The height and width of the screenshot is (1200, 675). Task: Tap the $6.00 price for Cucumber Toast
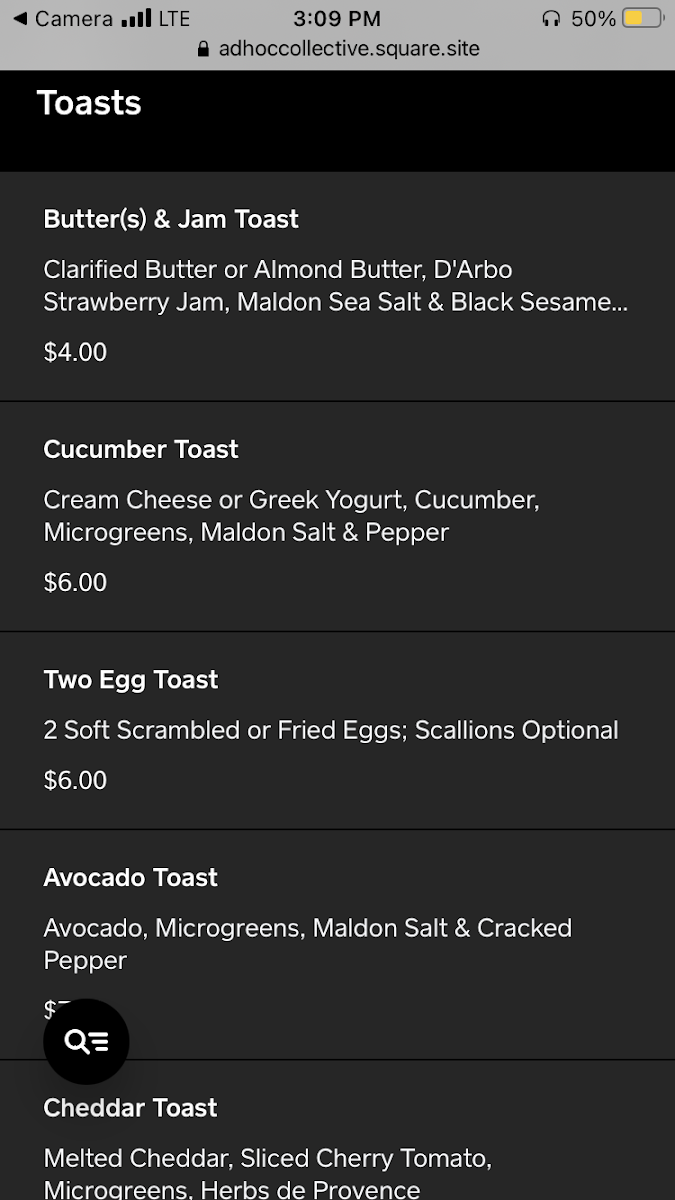point(75,582)
